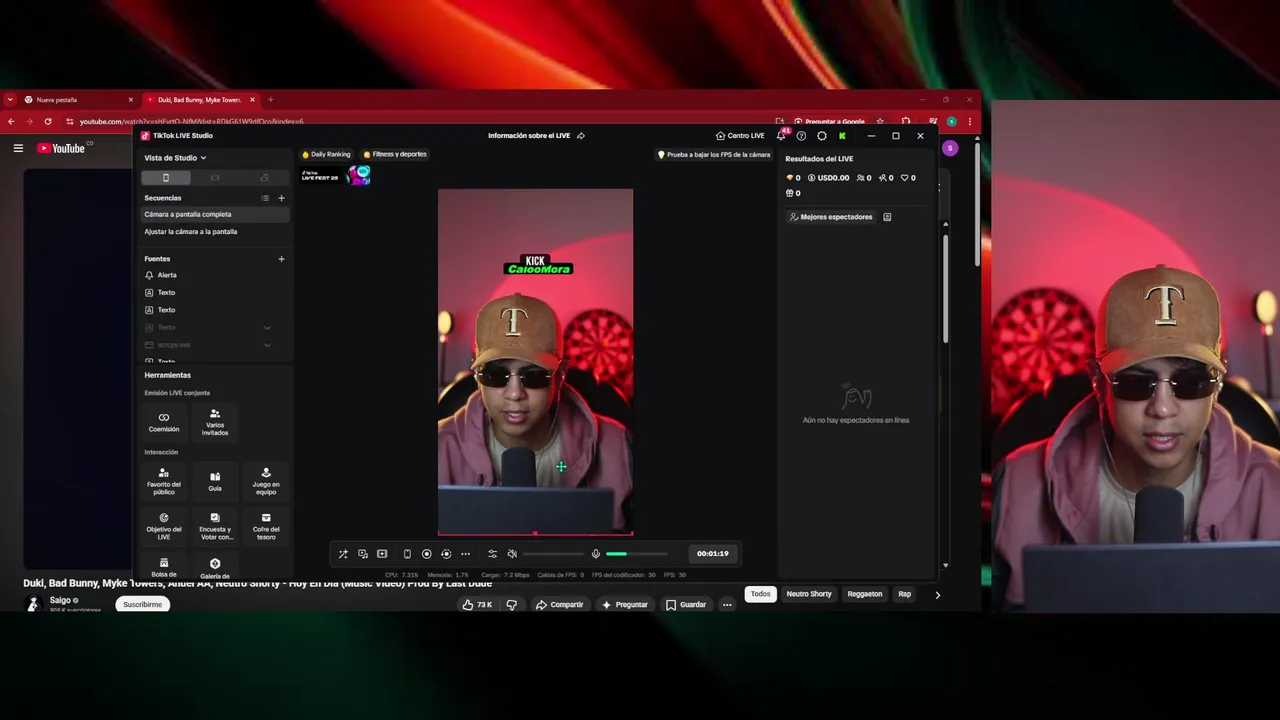Click the green Kick icon in title bar
Image resolution: width=1280 pixels, height=720 pixels.
coord(843,136)
